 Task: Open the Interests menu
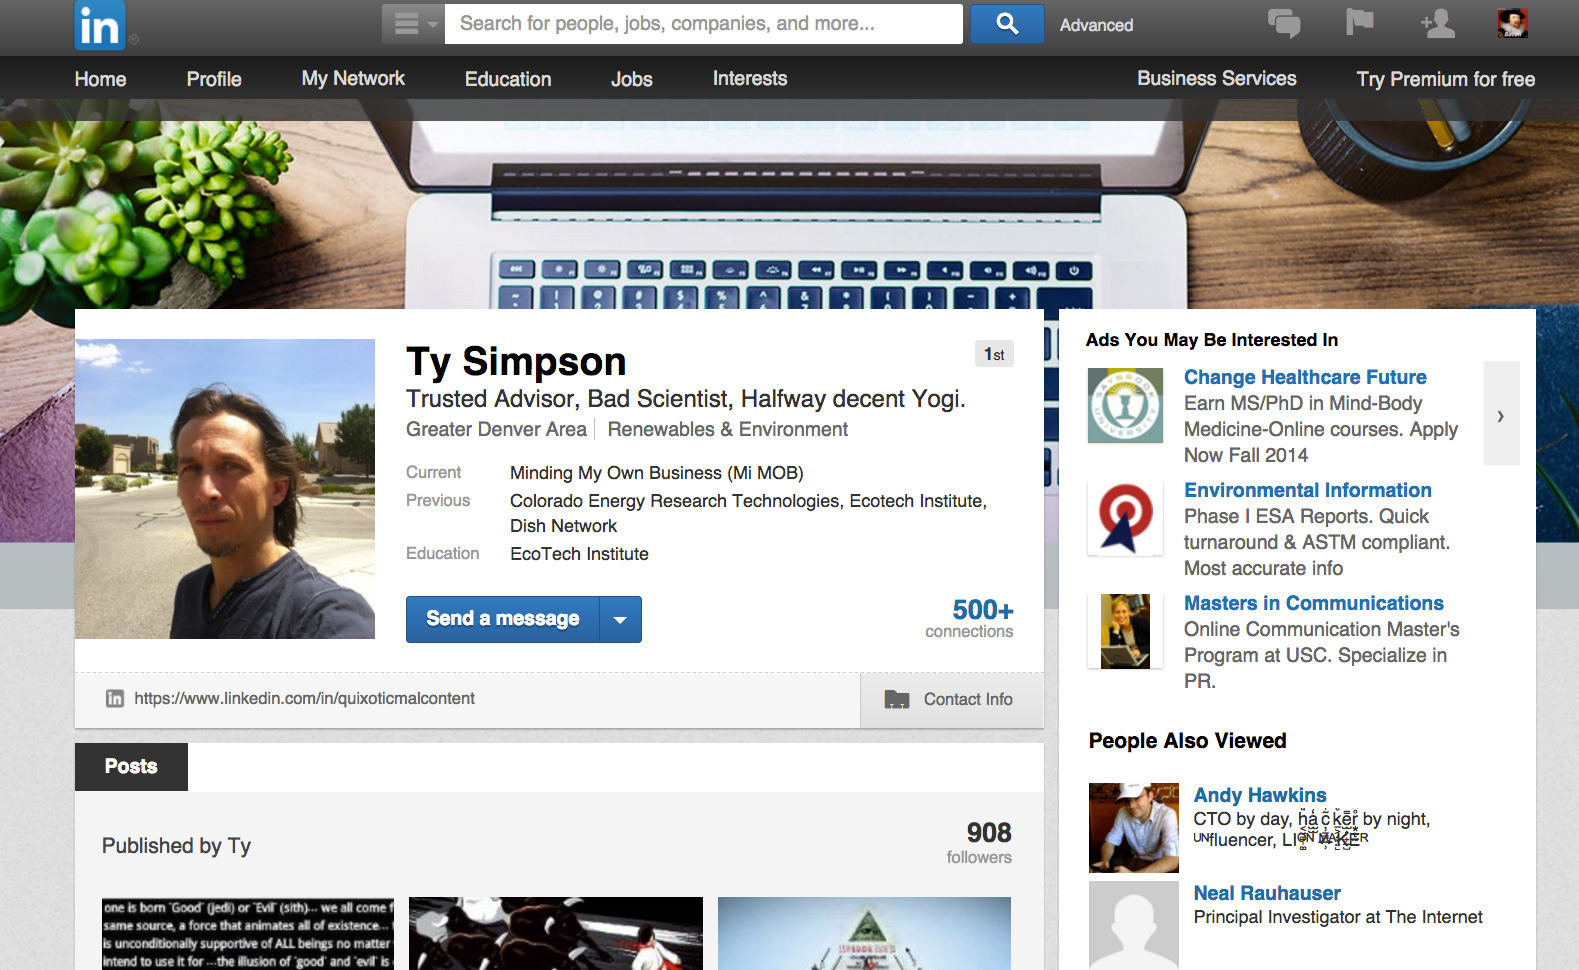pyautogui.click(x=750, y=78)
